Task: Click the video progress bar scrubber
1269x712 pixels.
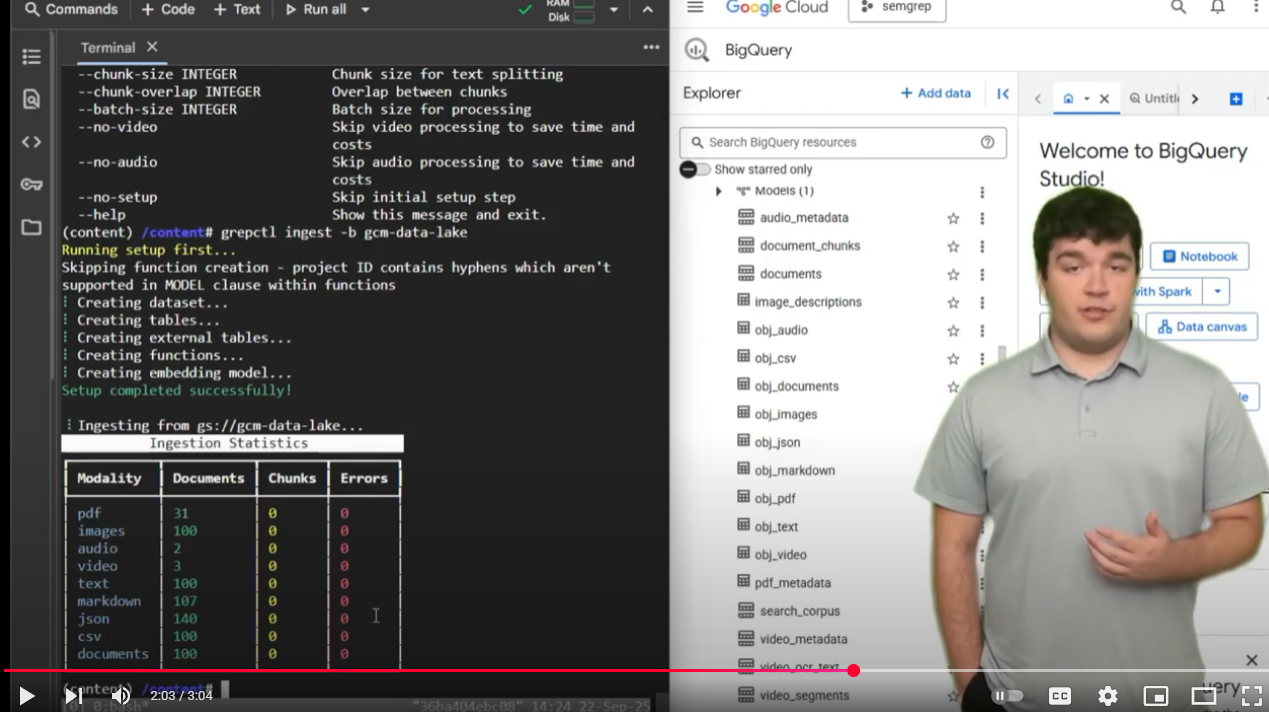Action: (853, 670)
